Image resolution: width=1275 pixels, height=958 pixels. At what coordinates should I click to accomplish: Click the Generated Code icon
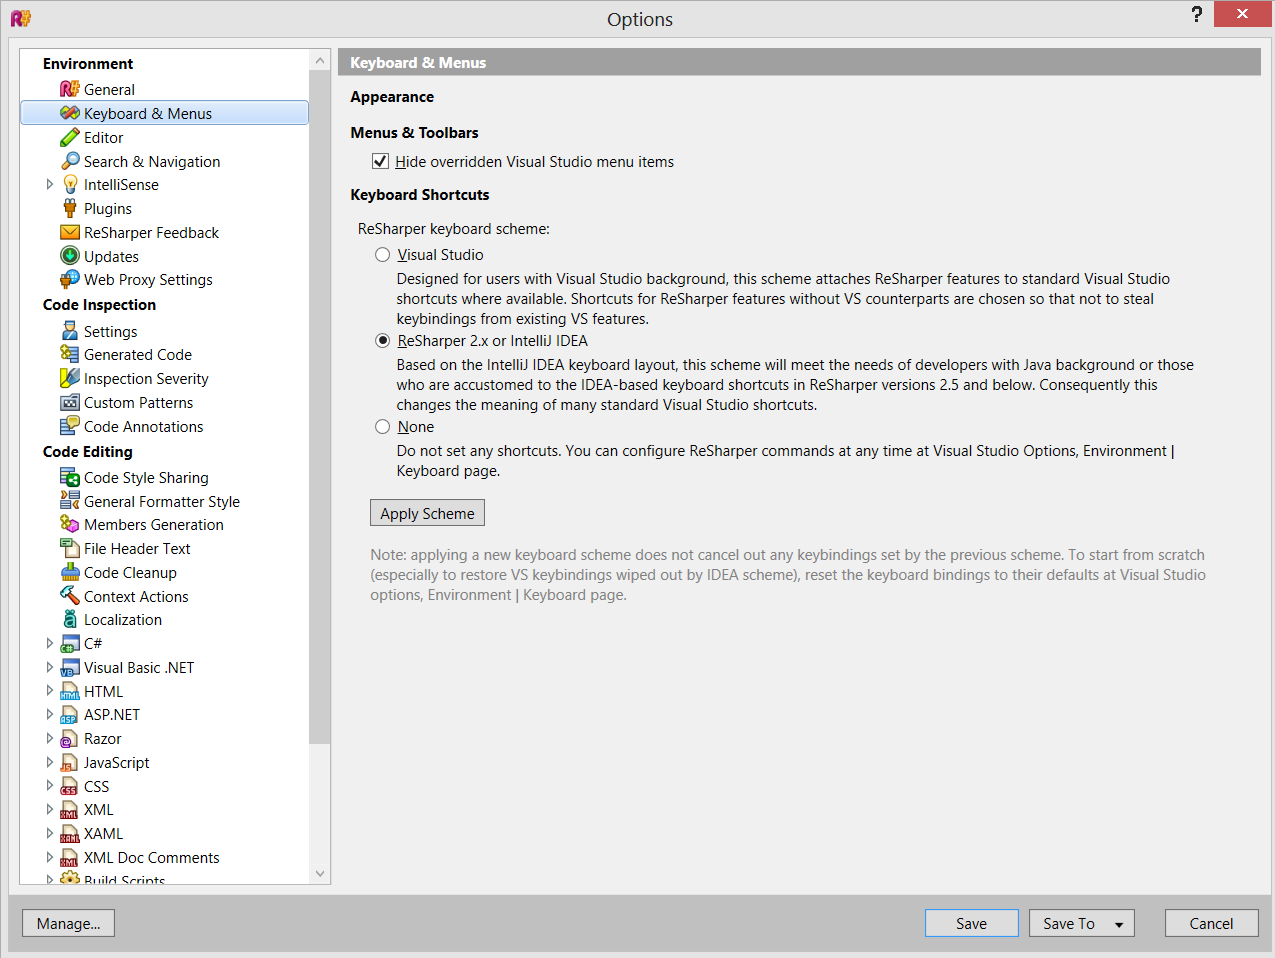pyautogui.click(x=70, y=354)
